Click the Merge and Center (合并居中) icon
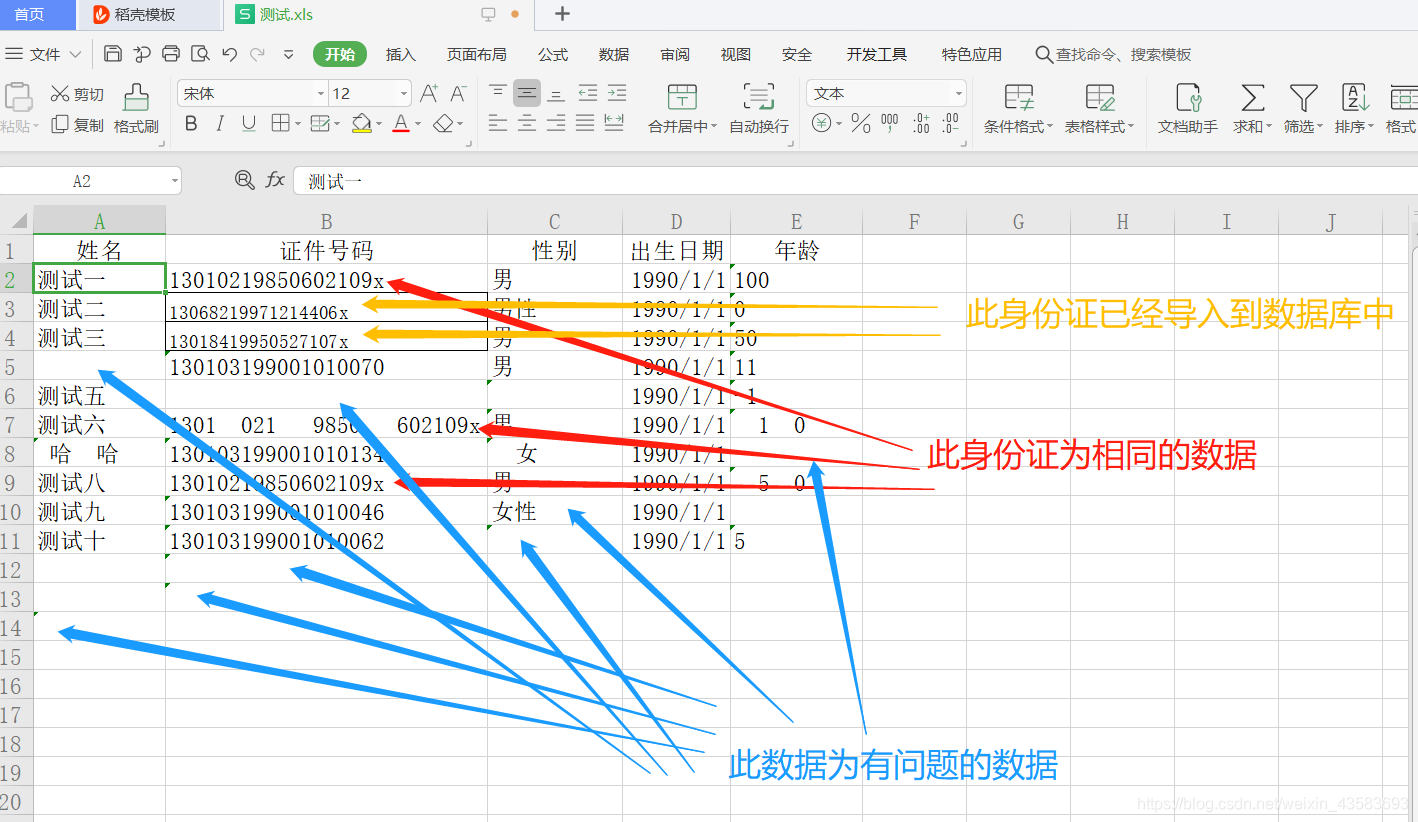The width and height of the screenshot is (1418, 822). point(682,97)
